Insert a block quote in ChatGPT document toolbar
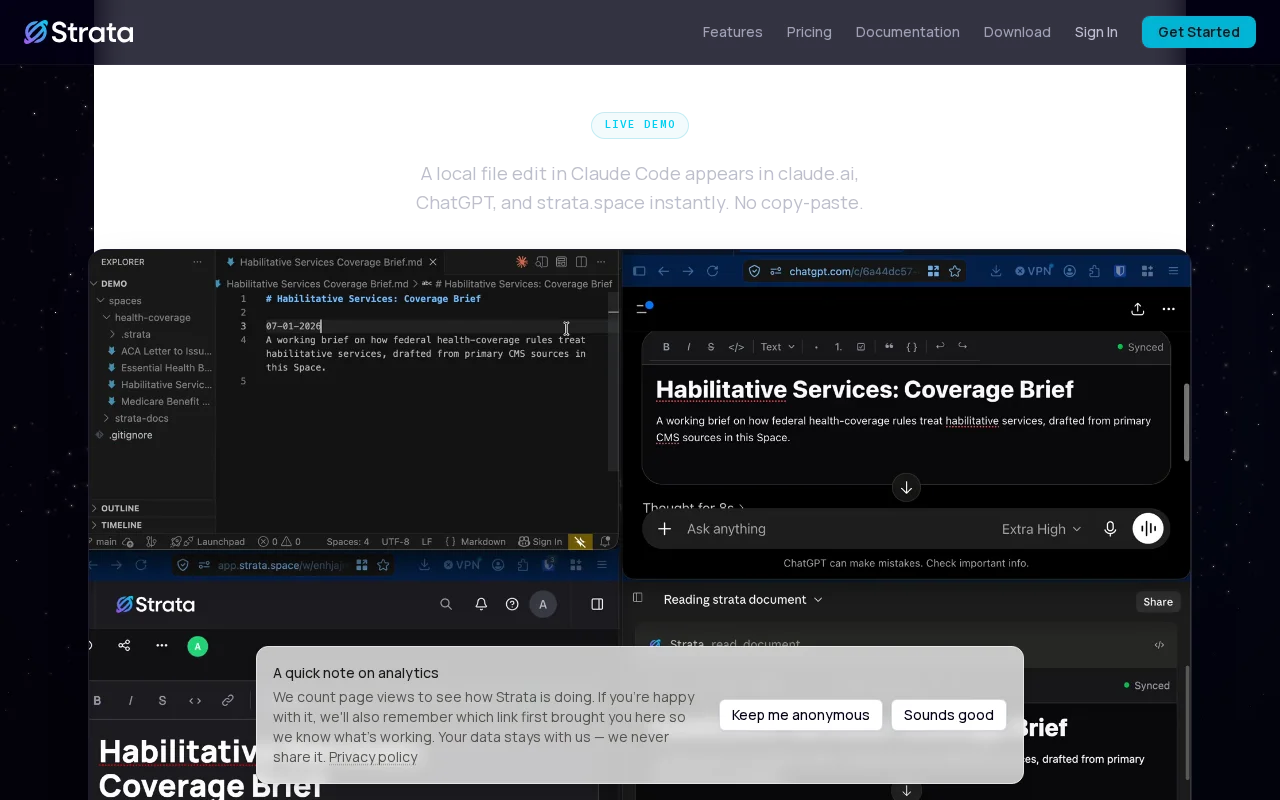 pyautogui.click(x=888, y=347)
